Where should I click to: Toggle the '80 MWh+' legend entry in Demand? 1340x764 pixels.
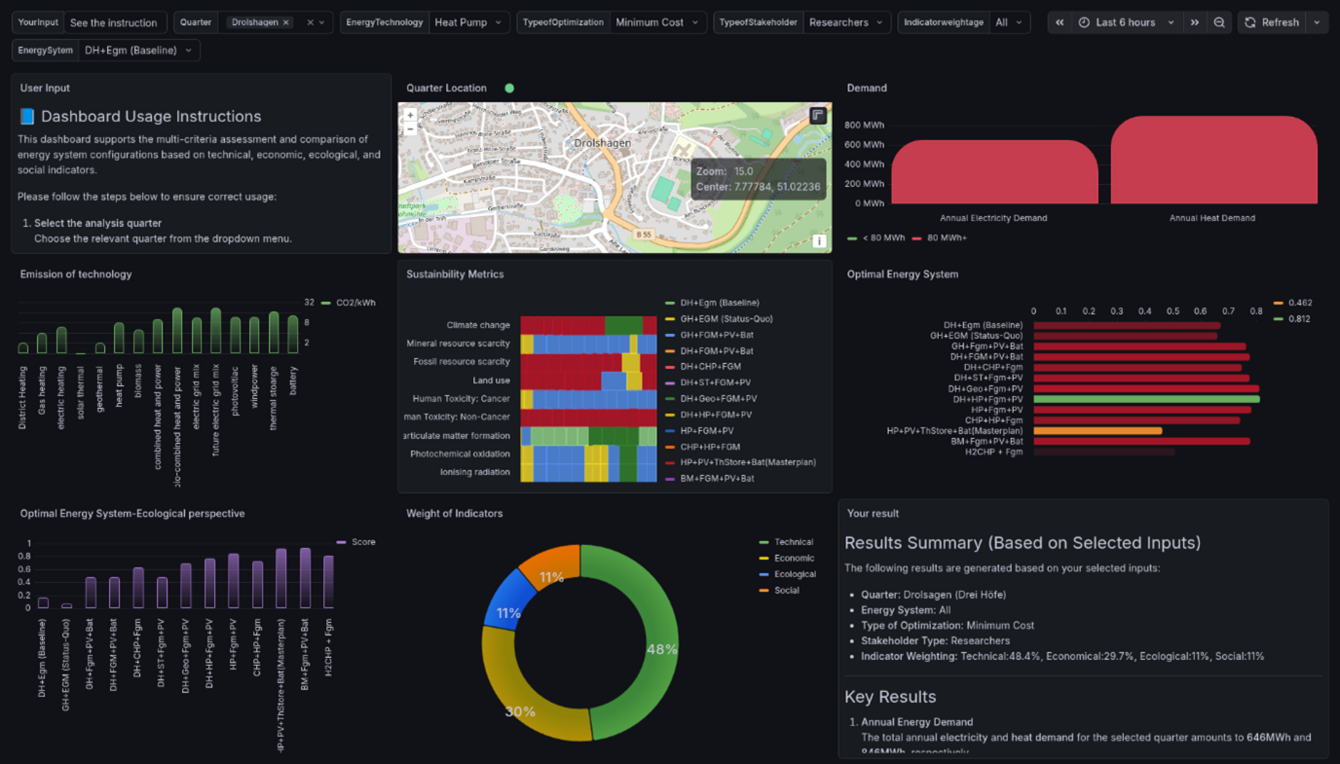[x=944, y=238]
